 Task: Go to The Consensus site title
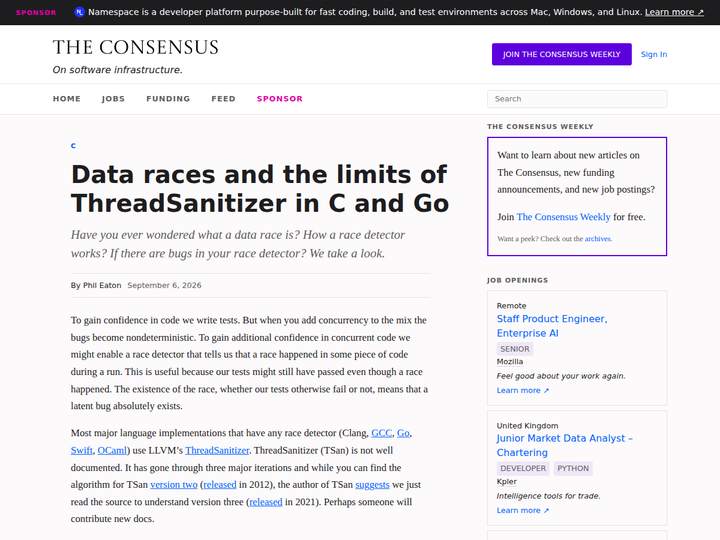[x=135, y=47]
